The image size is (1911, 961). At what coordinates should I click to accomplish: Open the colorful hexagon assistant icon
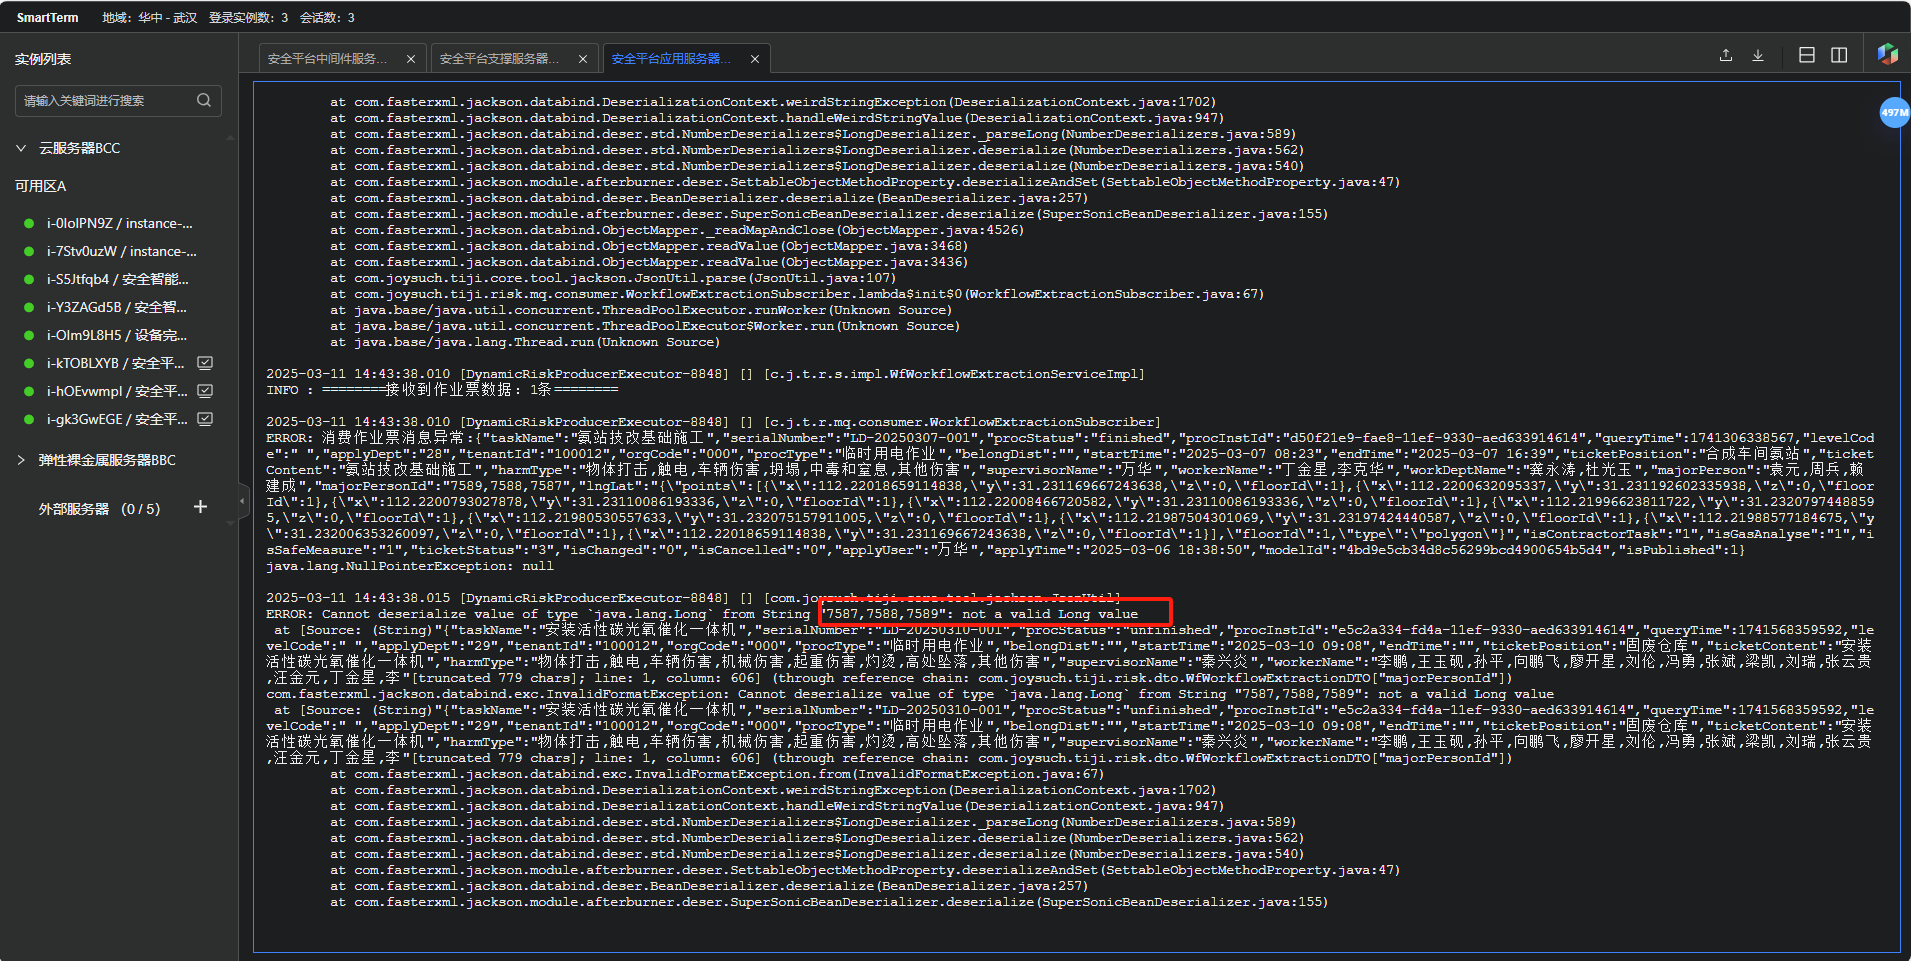pyautogui.click(x=1888, y=54)
